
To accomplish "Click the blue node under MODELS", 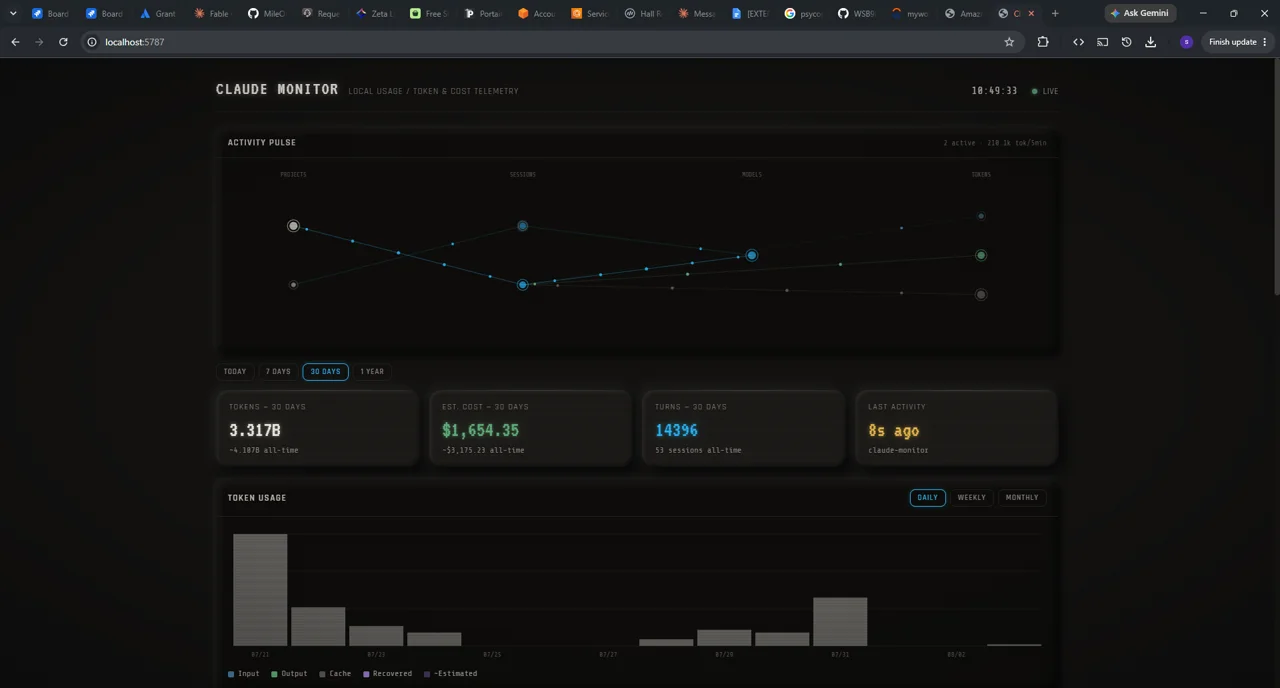I will click(751, 255).
